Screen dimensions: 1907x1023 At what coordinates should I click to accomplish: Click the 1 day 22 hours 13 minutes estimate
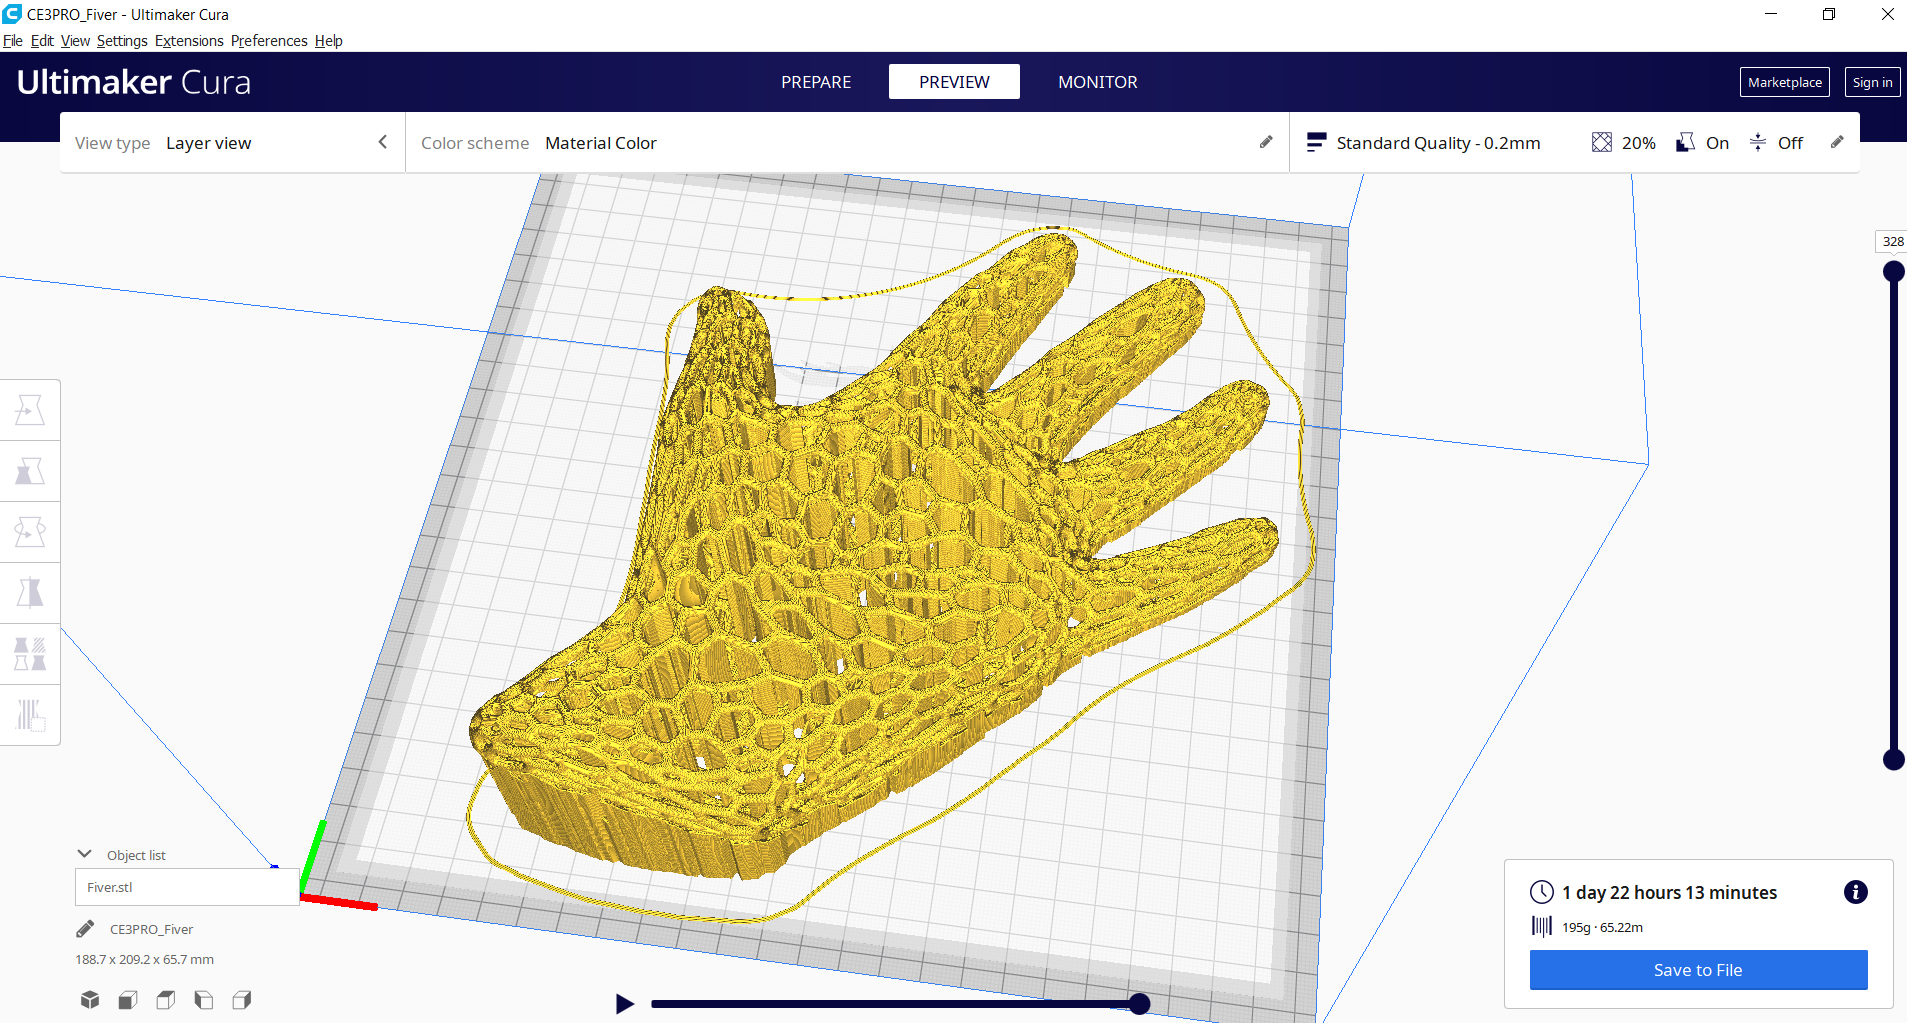pyautogui.click(x=1669, y=892)
